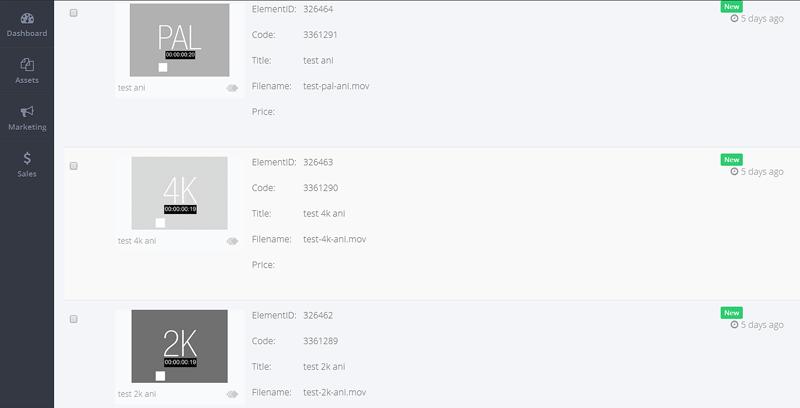Click the white square in 2K thumbnail

point(160,376)
